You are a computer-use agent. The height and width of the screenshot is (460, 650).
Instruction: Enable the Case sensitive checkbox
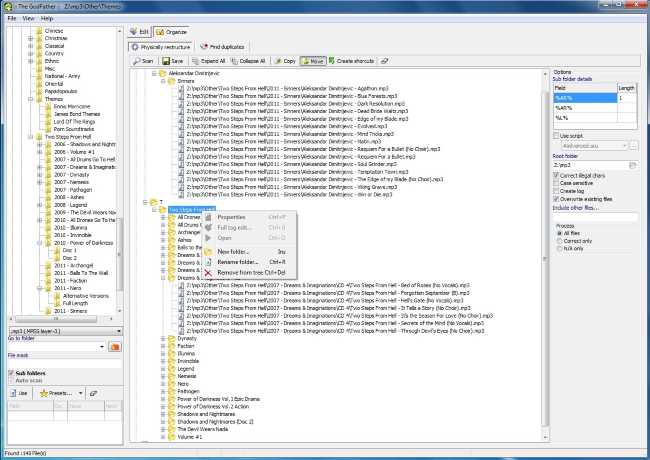(x=557, y=183)
